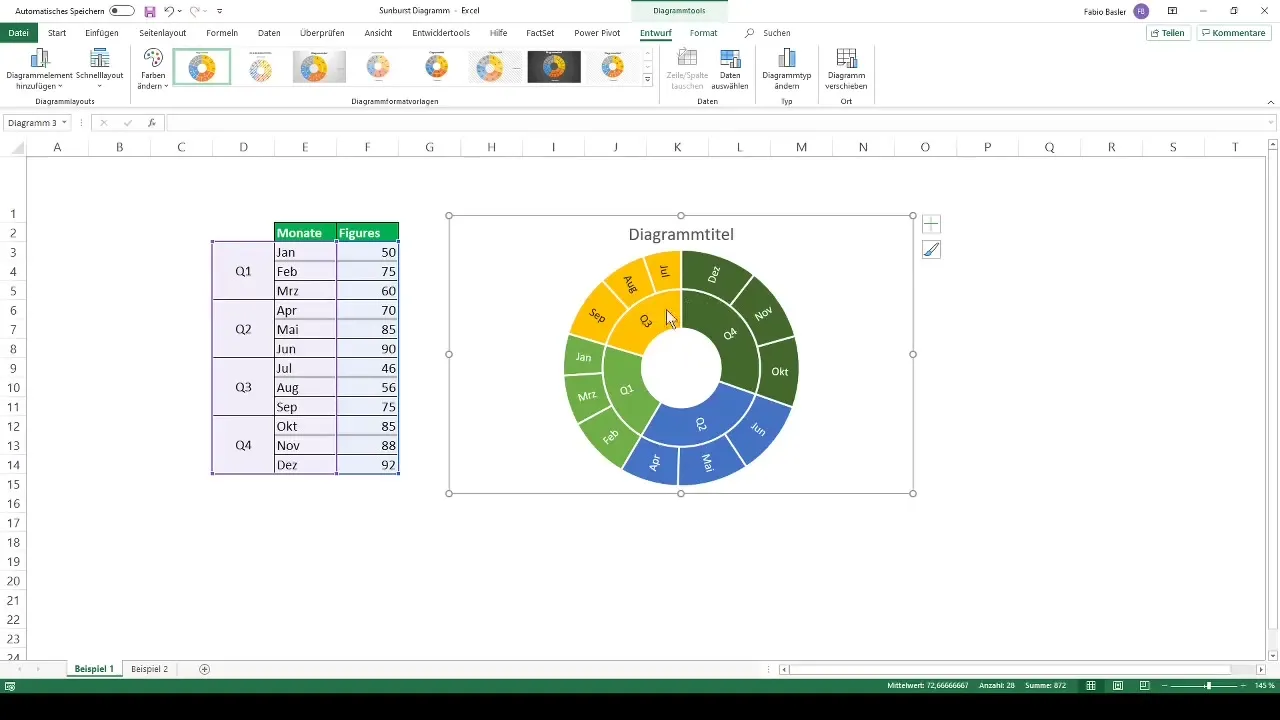Select the first chart style thumbnail
The height and width of the screenshot is (720, 1280).
(x=202, y=67)
